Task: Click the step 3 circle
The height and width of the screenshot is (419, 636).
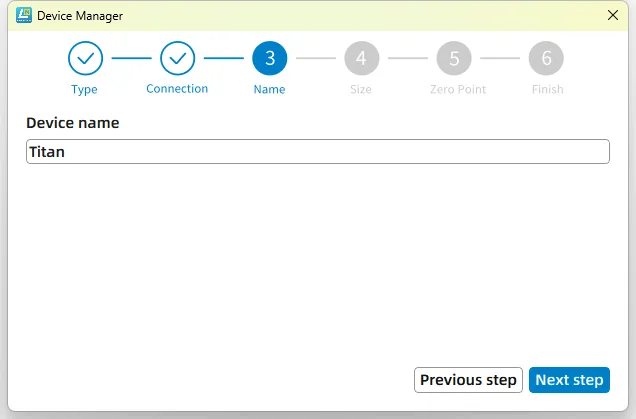Action: coord(270,58)
